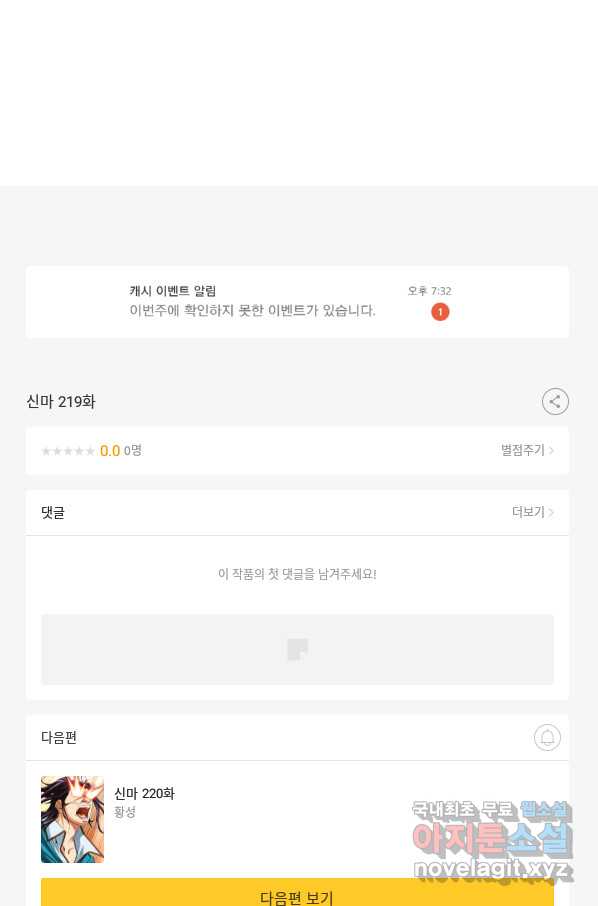Open the 신마 220화 cover thumbnail
598x906 pixels.
pos(72,819)
